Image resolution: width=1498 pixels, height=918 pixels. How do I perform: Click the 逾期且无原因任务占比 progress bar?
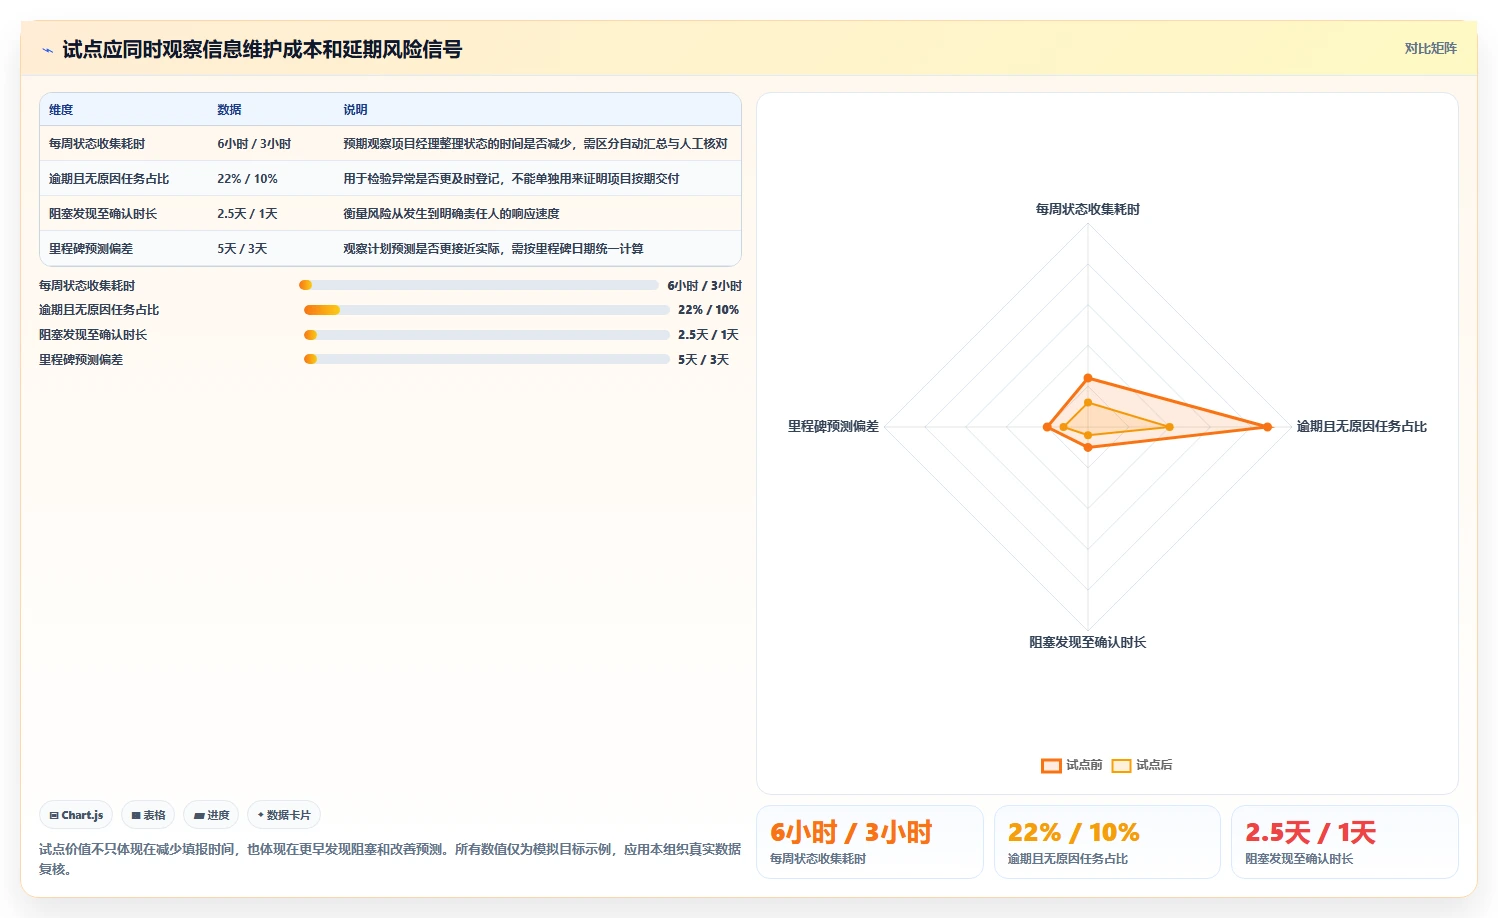coord(487,310)
